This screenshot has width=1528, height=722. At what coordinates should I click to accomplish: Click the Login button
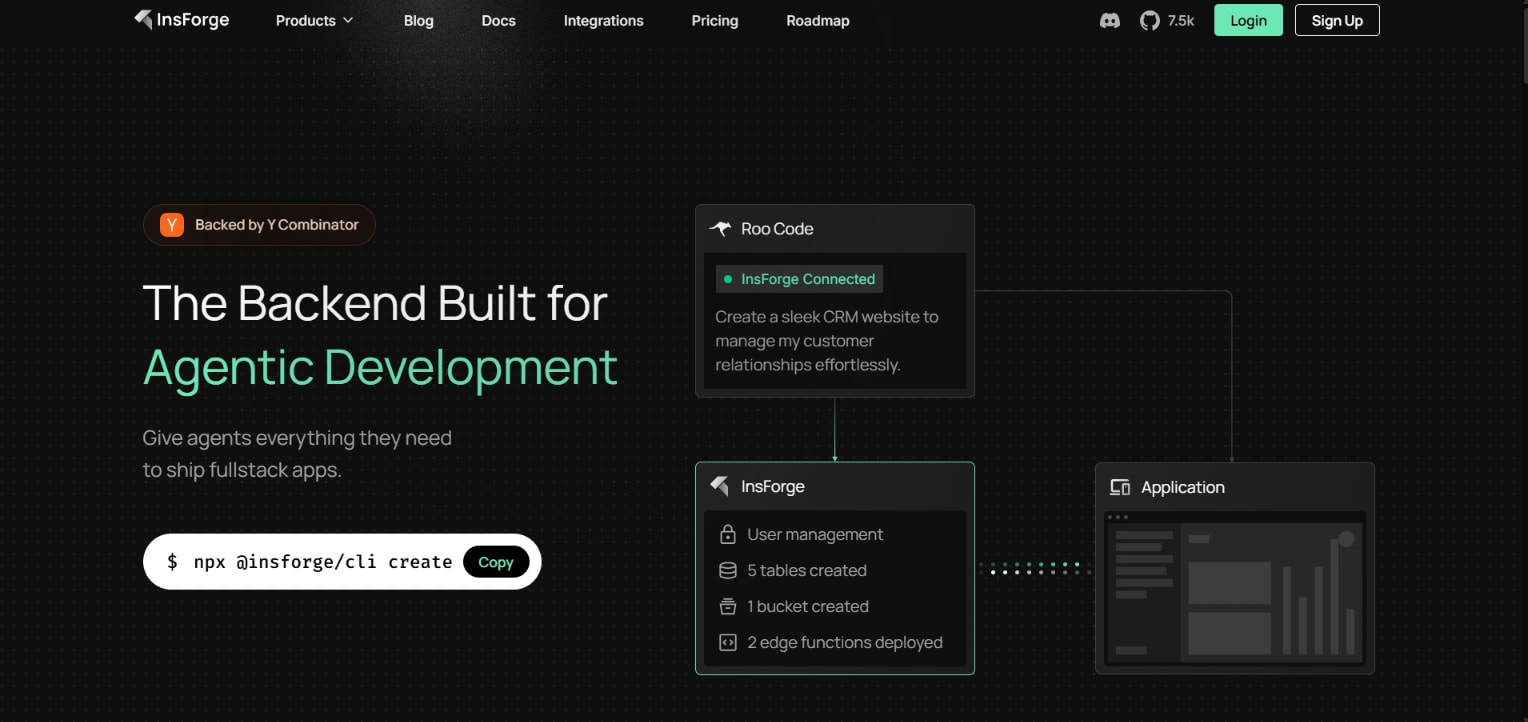tap(1249, 20)
